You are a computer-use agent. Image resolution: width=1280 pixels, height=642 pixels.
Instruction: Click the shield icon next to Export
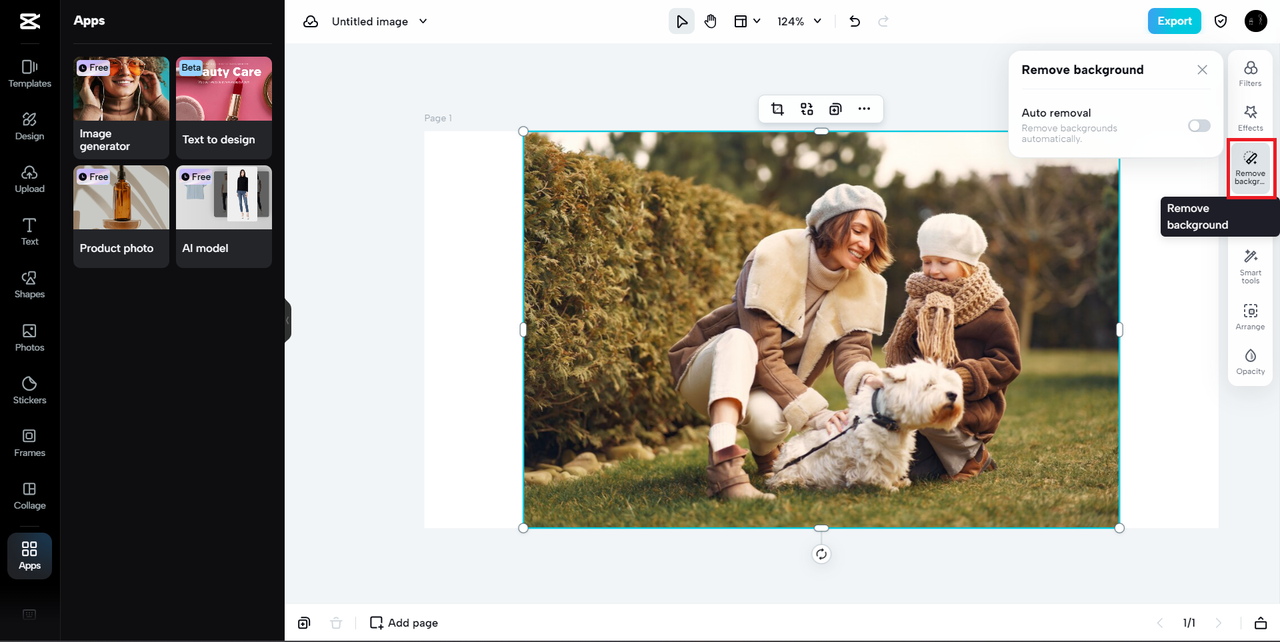1221,21
